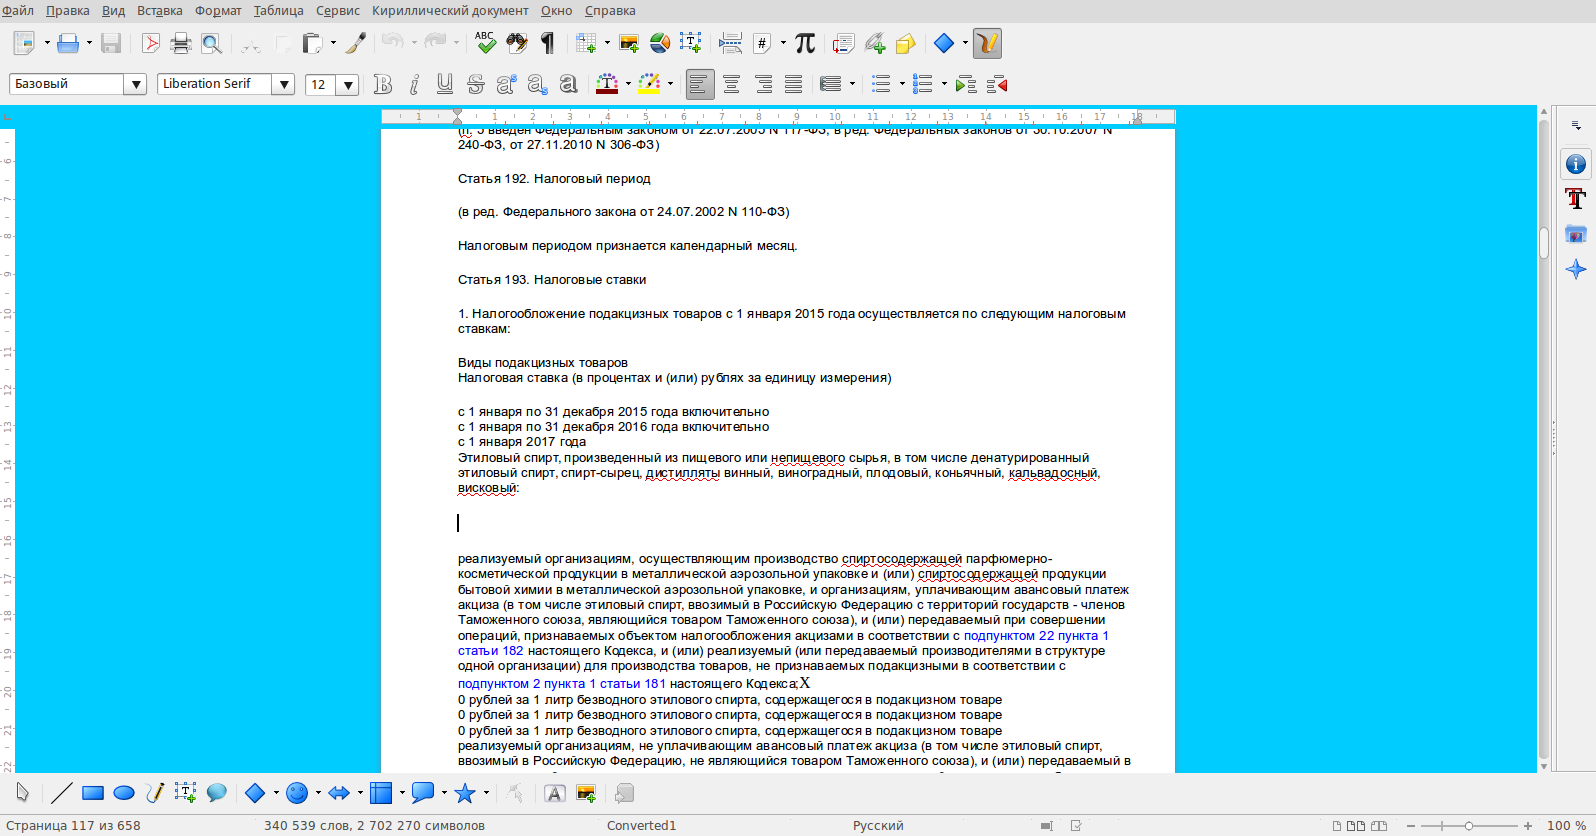1596x836 pixels.
Task: Click the zoom slider handle in the status bar
Action: pyautogui.click(x=1469, y=826)
